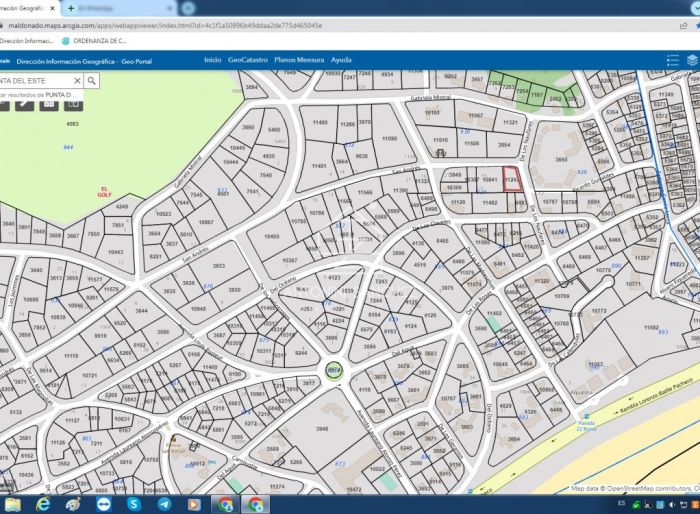Viewport: 700px width, 514px height.
Task: Click the Dirección Información Geográfica - Geo Portal title
Action: pos(84,62)
